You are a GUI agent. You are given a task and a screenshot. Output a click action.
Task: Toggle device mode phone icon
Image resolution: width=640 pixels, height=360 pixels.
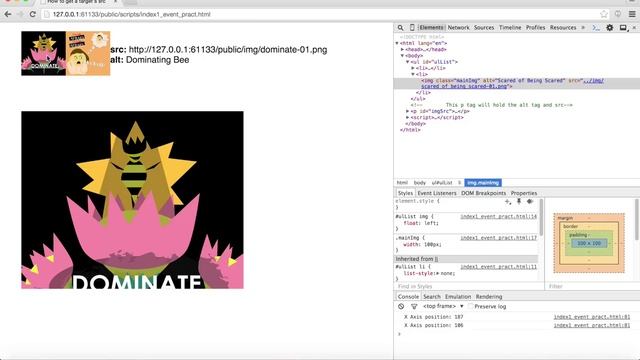click(x=412, y=27)
